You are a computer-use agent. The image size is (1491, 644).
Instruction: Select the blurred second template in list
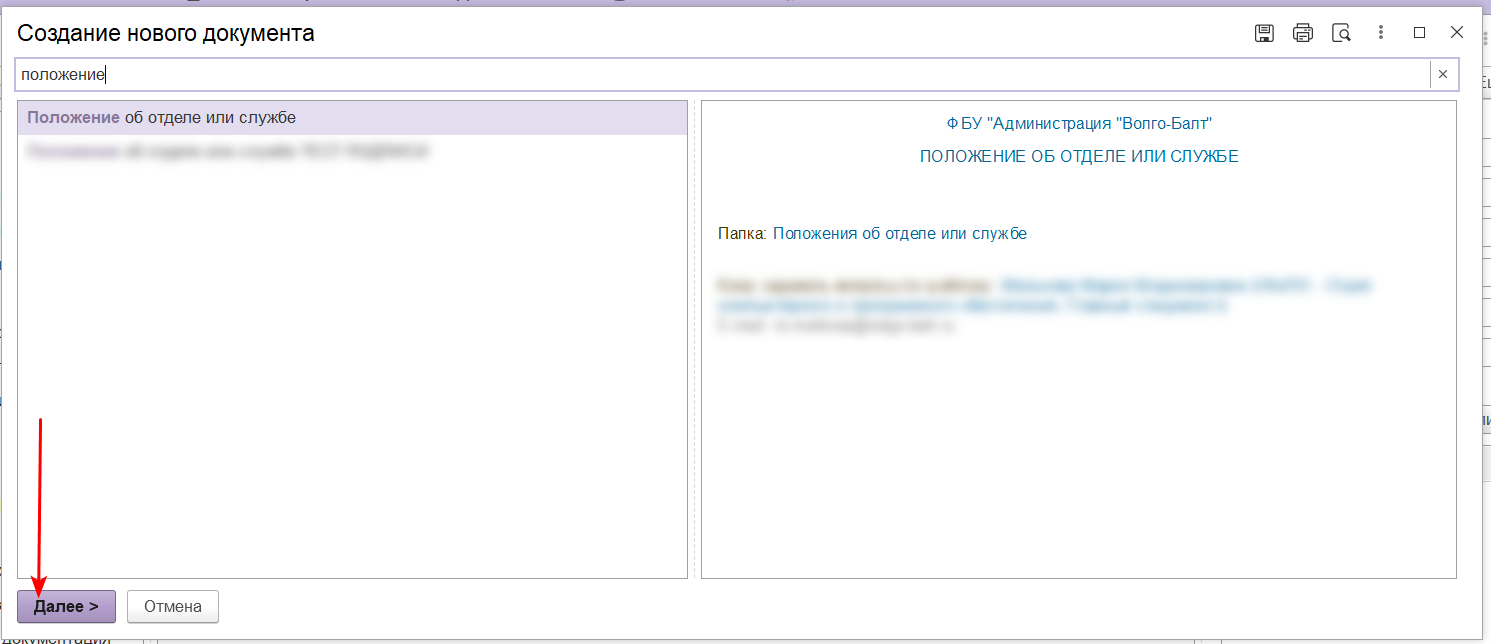[x=228, y=152]
